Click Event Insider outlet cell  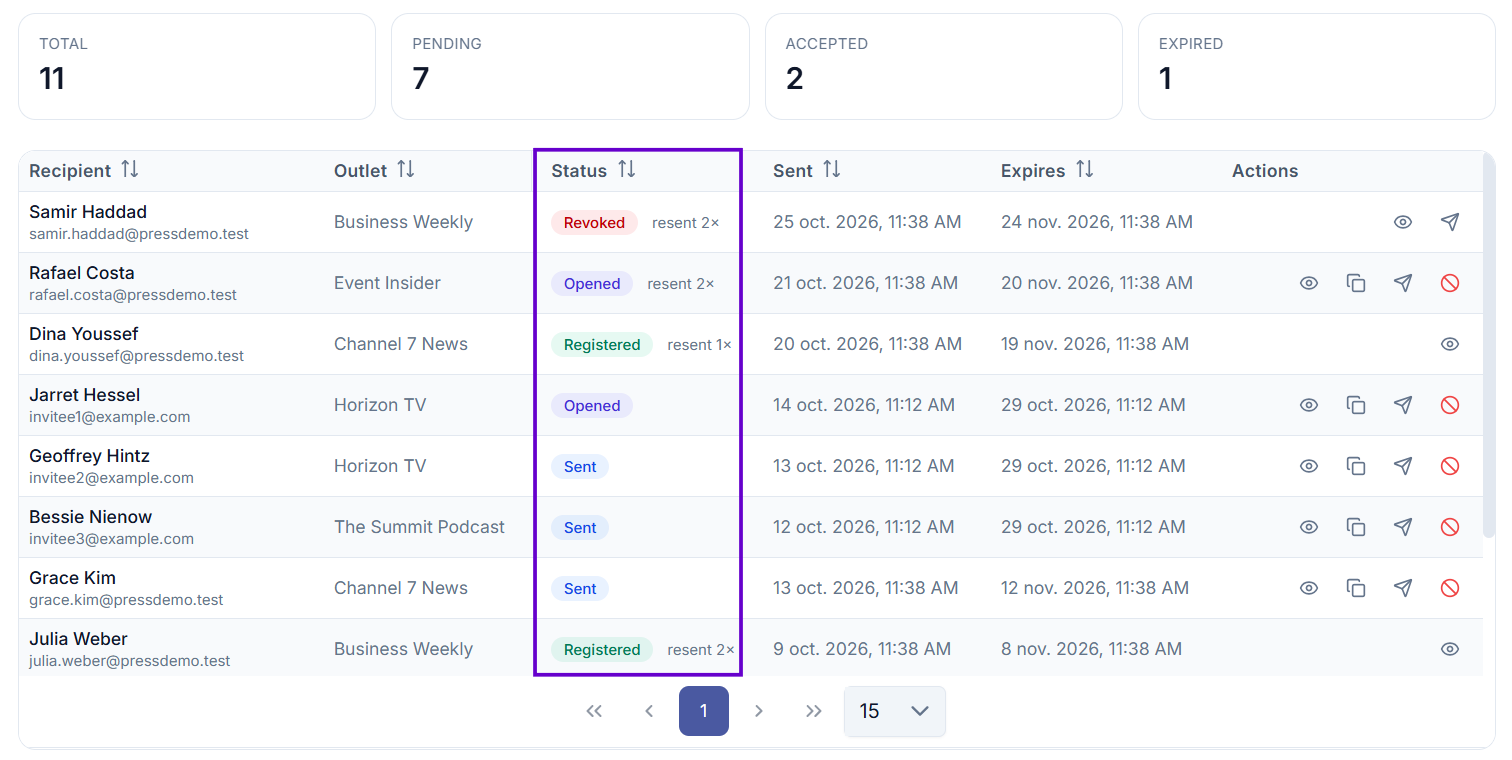click(x=387, y=283)
